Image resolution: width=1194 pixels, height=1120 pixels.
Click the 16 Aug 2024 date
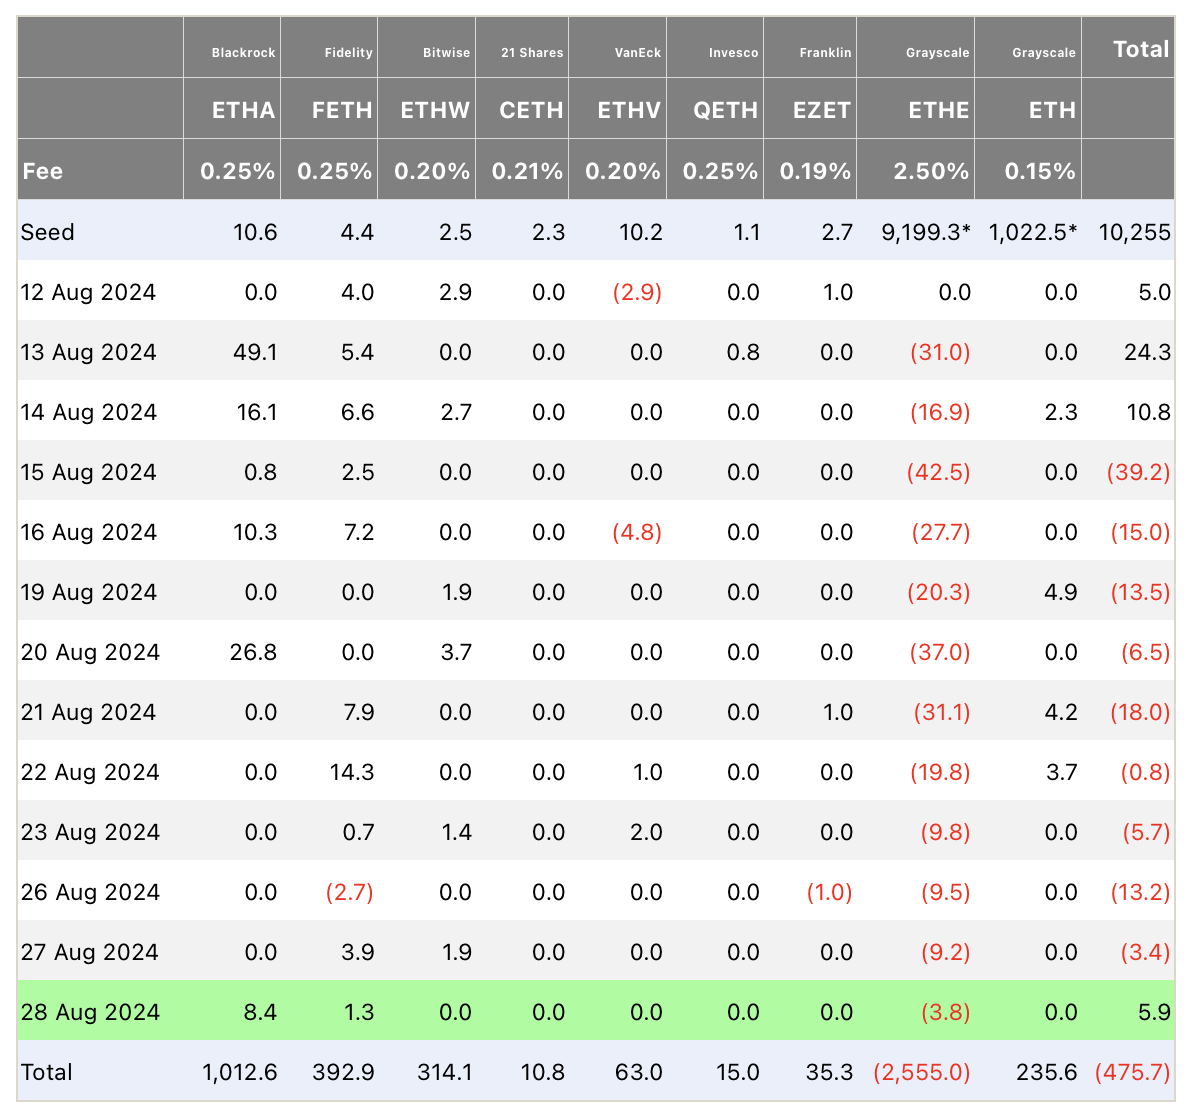[x=88, y=532]
